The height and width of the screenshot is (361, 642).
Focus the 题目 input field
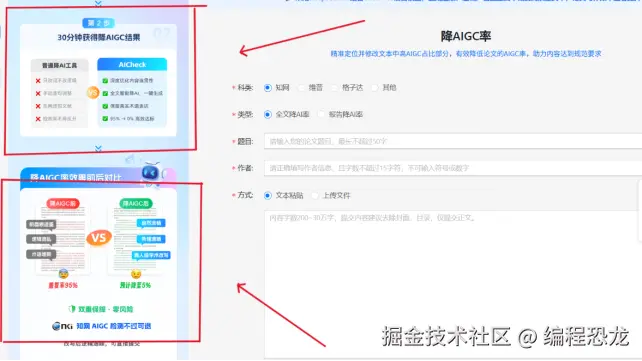[x=453, y=141]
